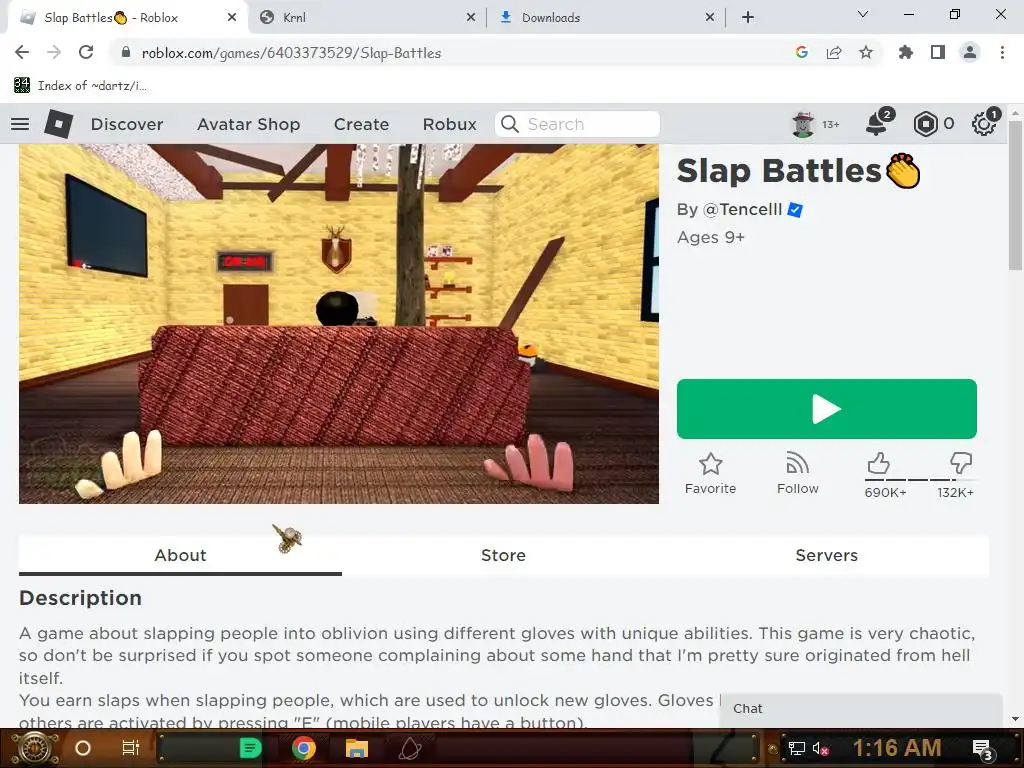This screenshot has width=1024, height=768.
Task: Open a new browser tab
Action: click(x=748, y=18)
